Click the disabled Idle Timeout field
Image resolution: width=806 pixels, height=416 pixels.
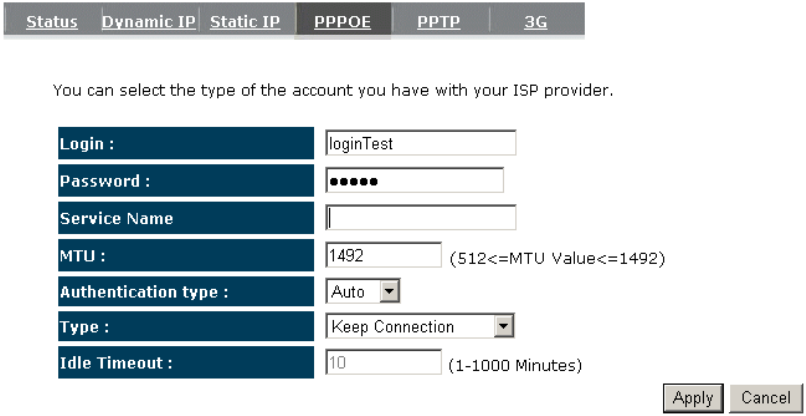click(383, 363)
